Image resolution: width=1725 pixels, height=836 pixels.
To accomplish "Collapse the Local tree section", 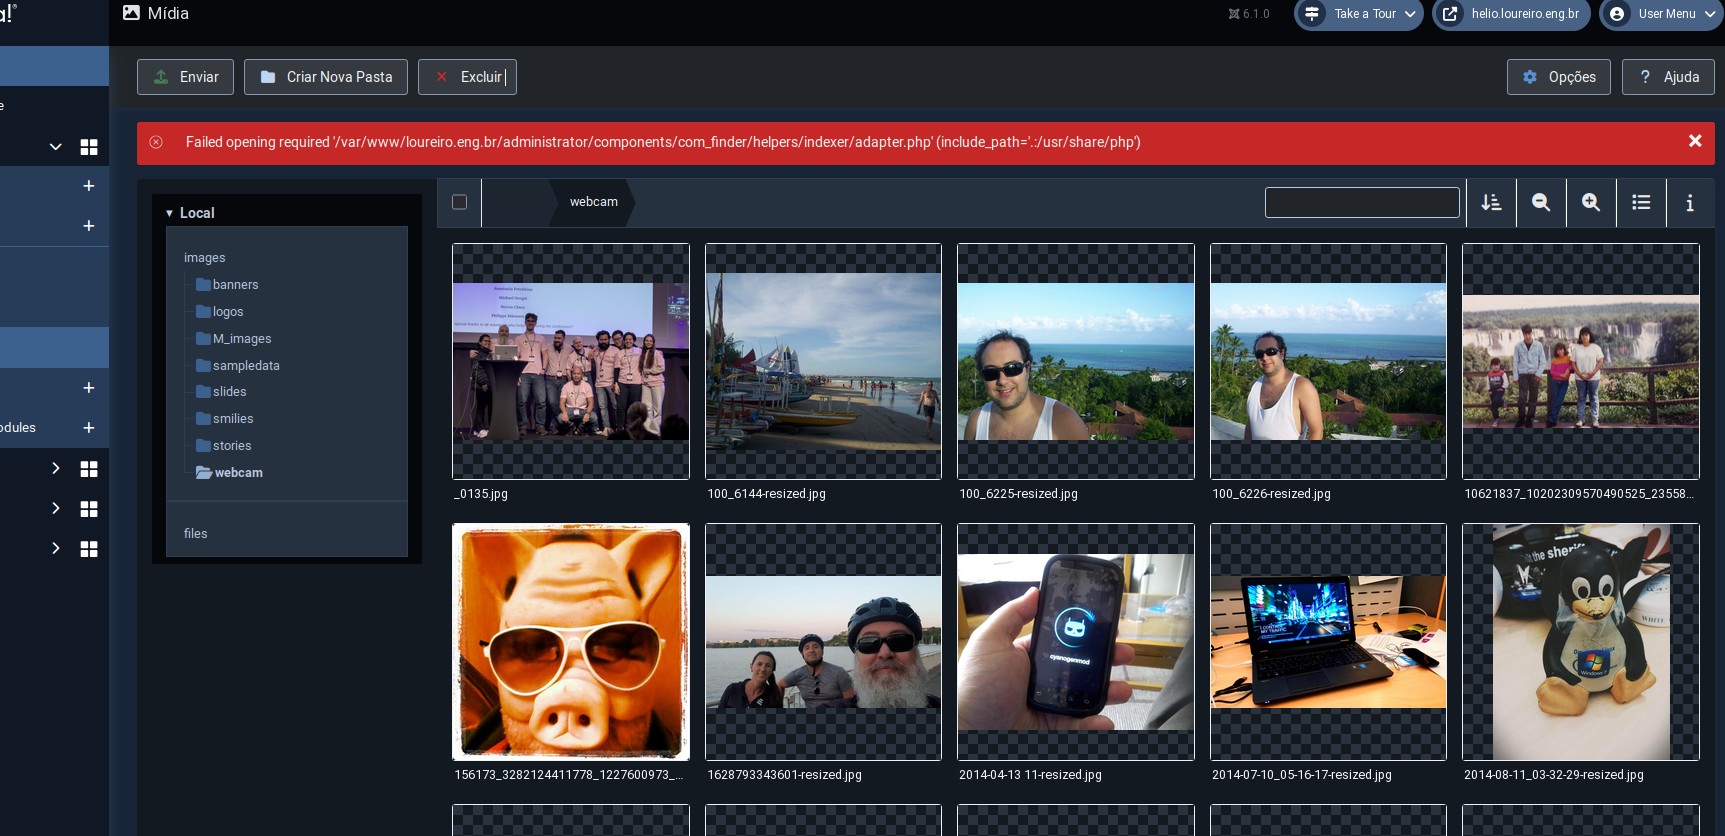I will pyautogui.click(x=170, y=213).
